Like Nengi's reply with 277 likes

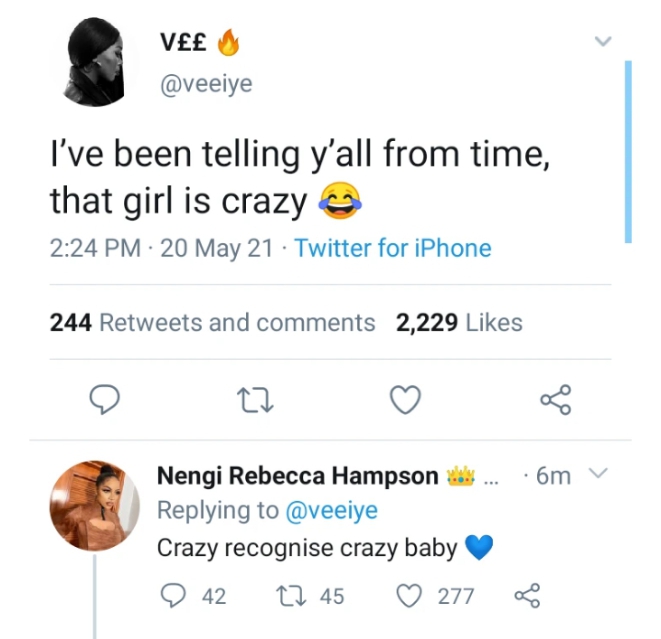(409, 596)
